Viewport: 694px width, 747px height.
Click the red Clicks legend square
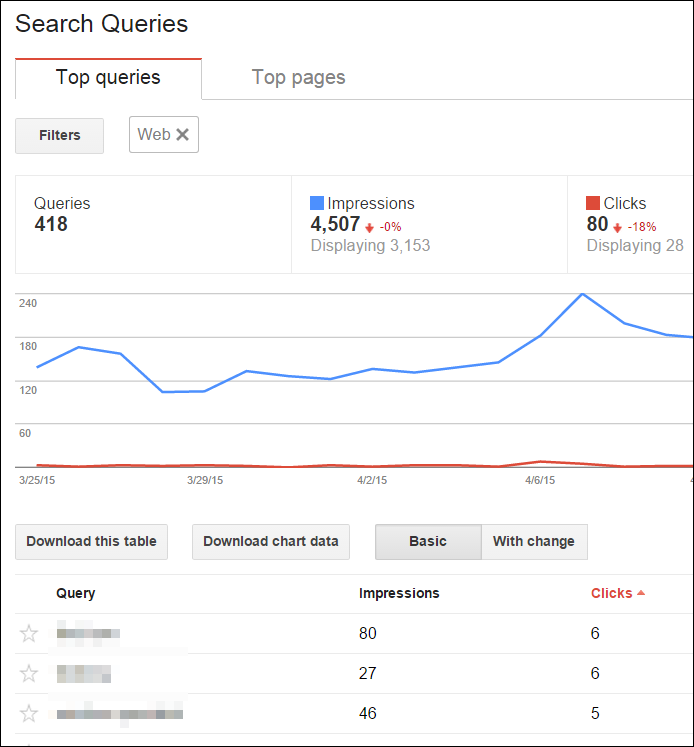click(593, 203)
